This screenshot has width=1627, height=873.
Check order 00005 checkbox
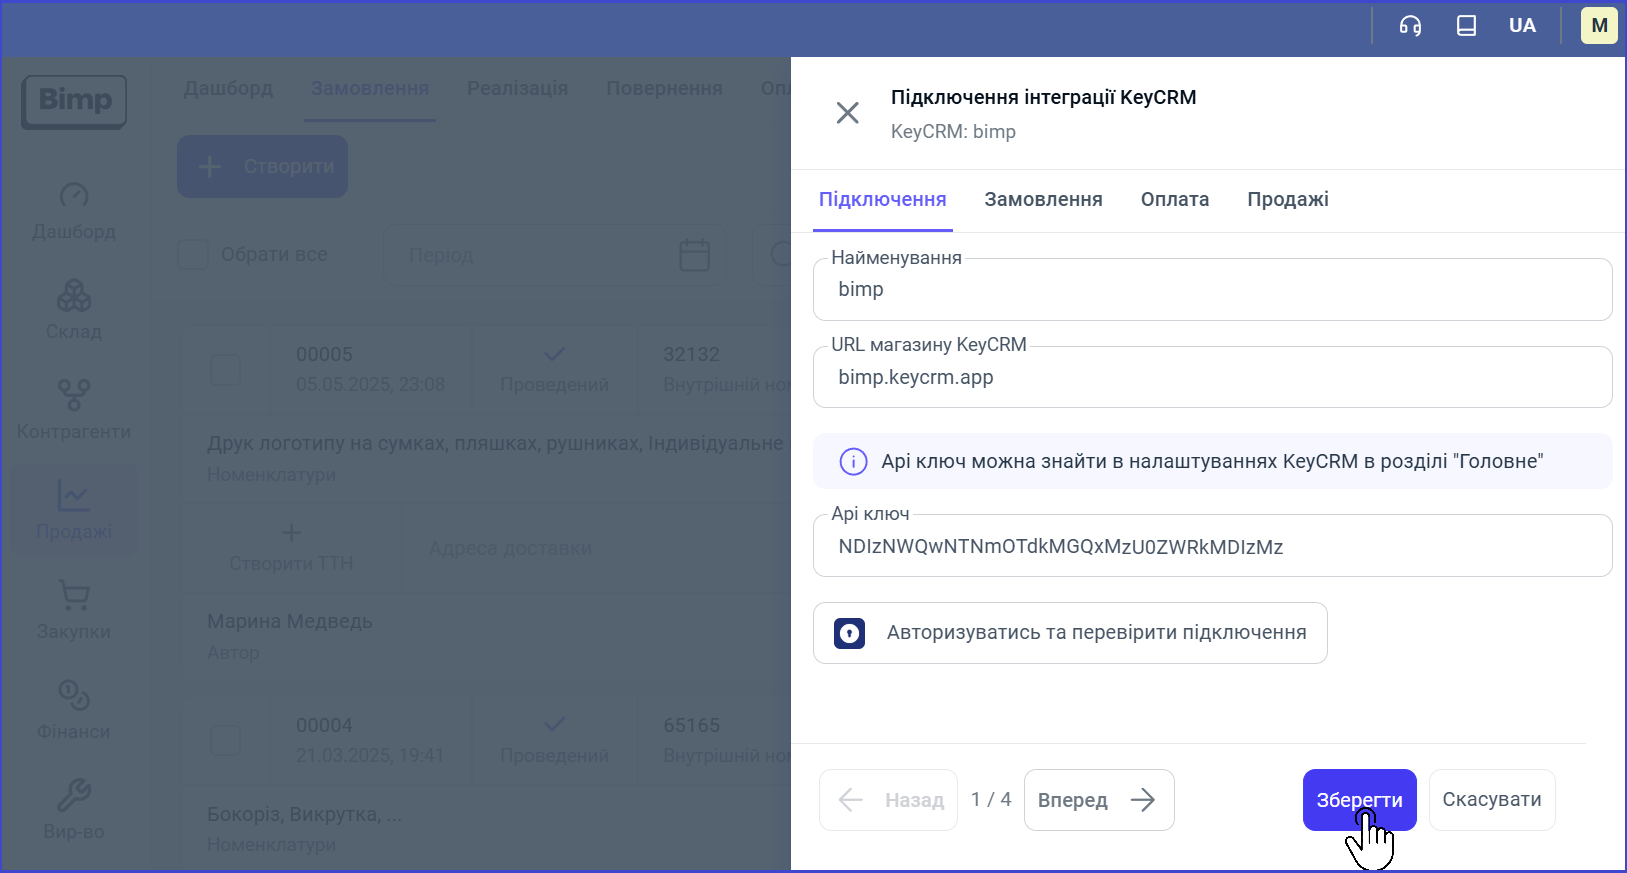[x=226, y=369]
